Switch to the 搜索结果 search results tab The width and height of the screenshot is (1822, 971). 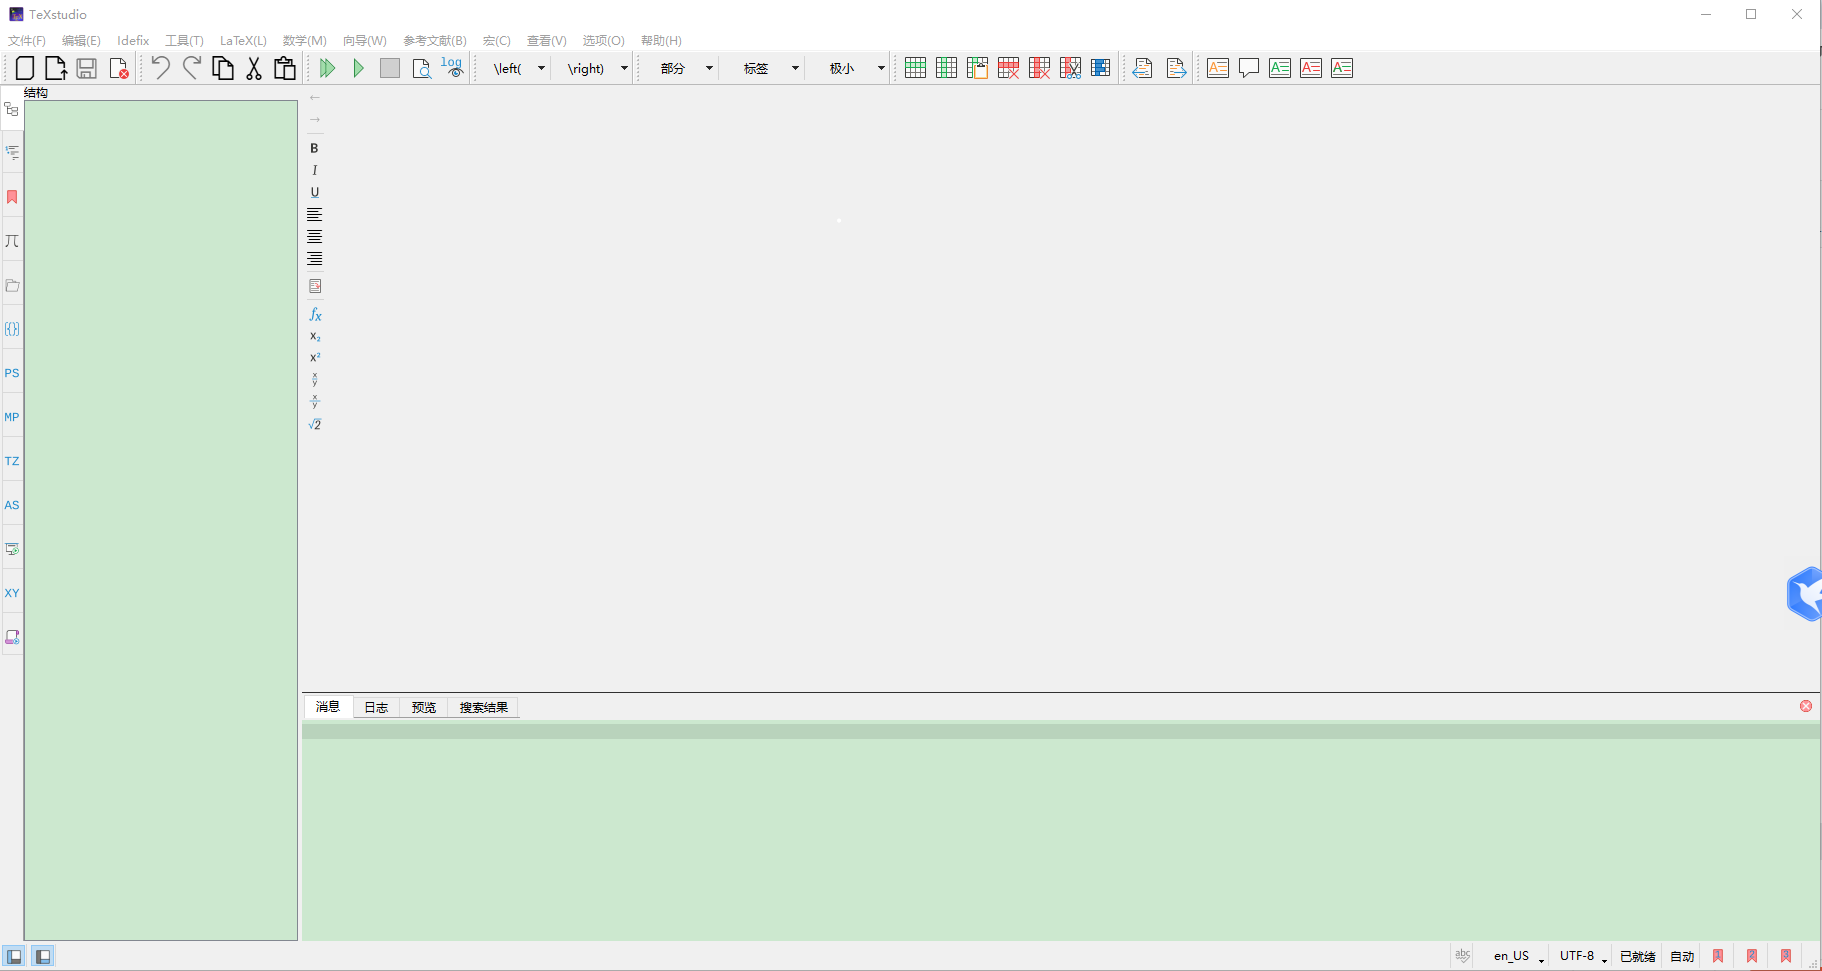484,707
